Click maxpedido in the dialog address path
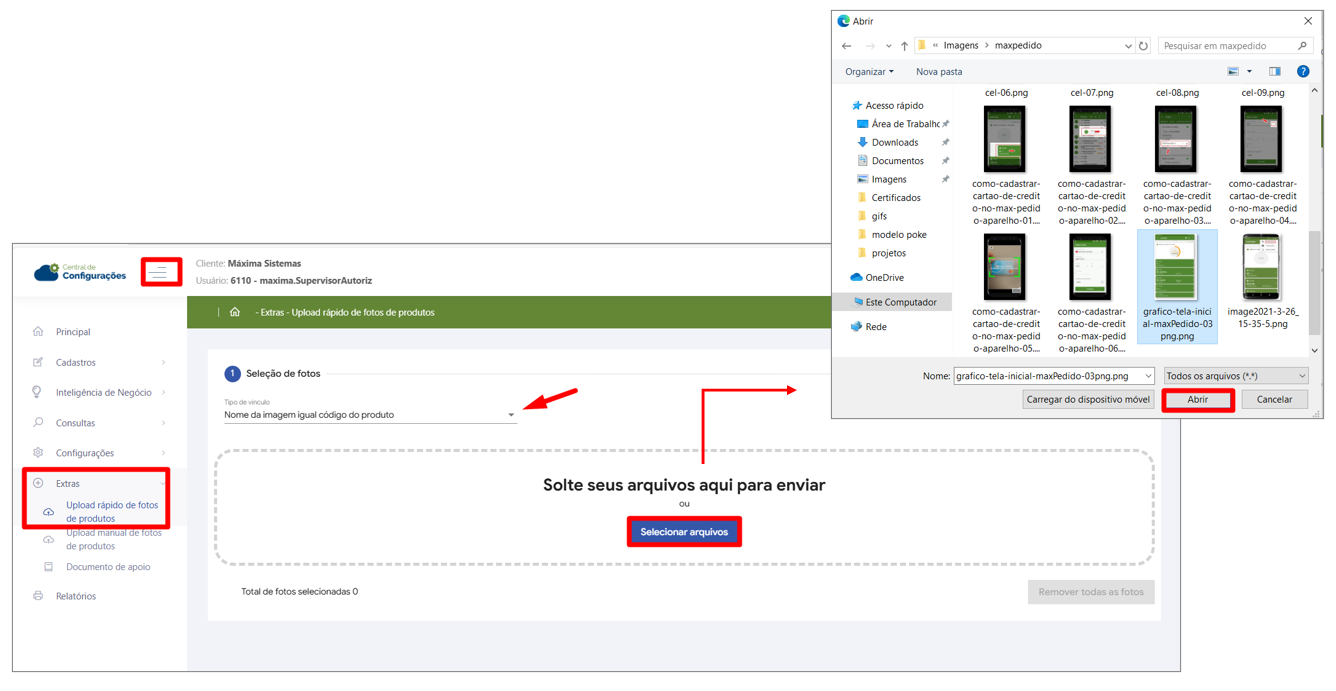The height and width of the screenshot is (691, 1336). [x=1018, y=46]
